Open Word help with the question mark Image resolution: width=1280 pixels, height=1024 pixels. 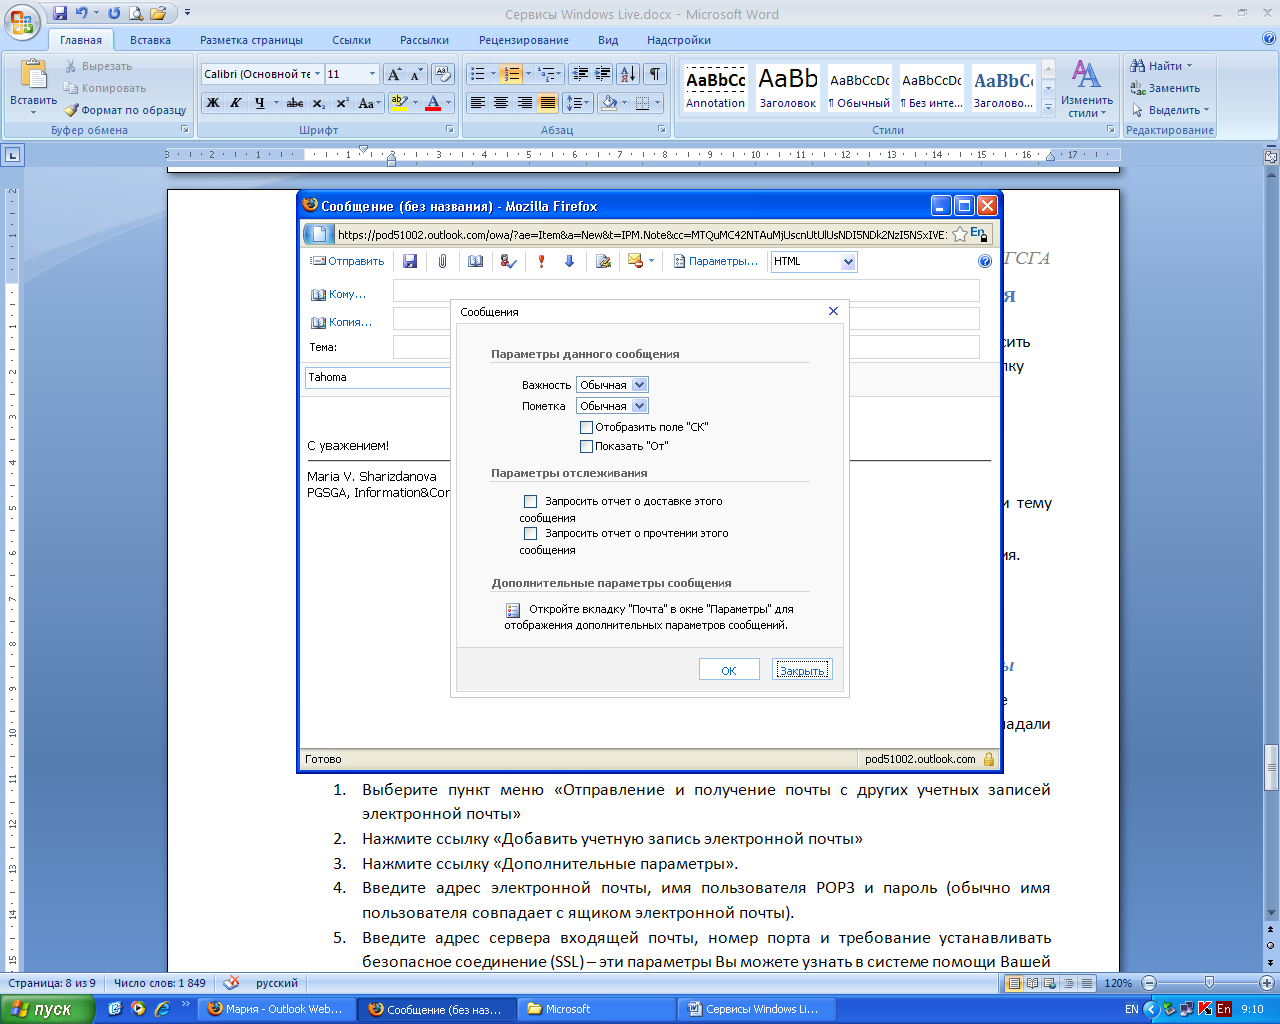coord(1269,39)
